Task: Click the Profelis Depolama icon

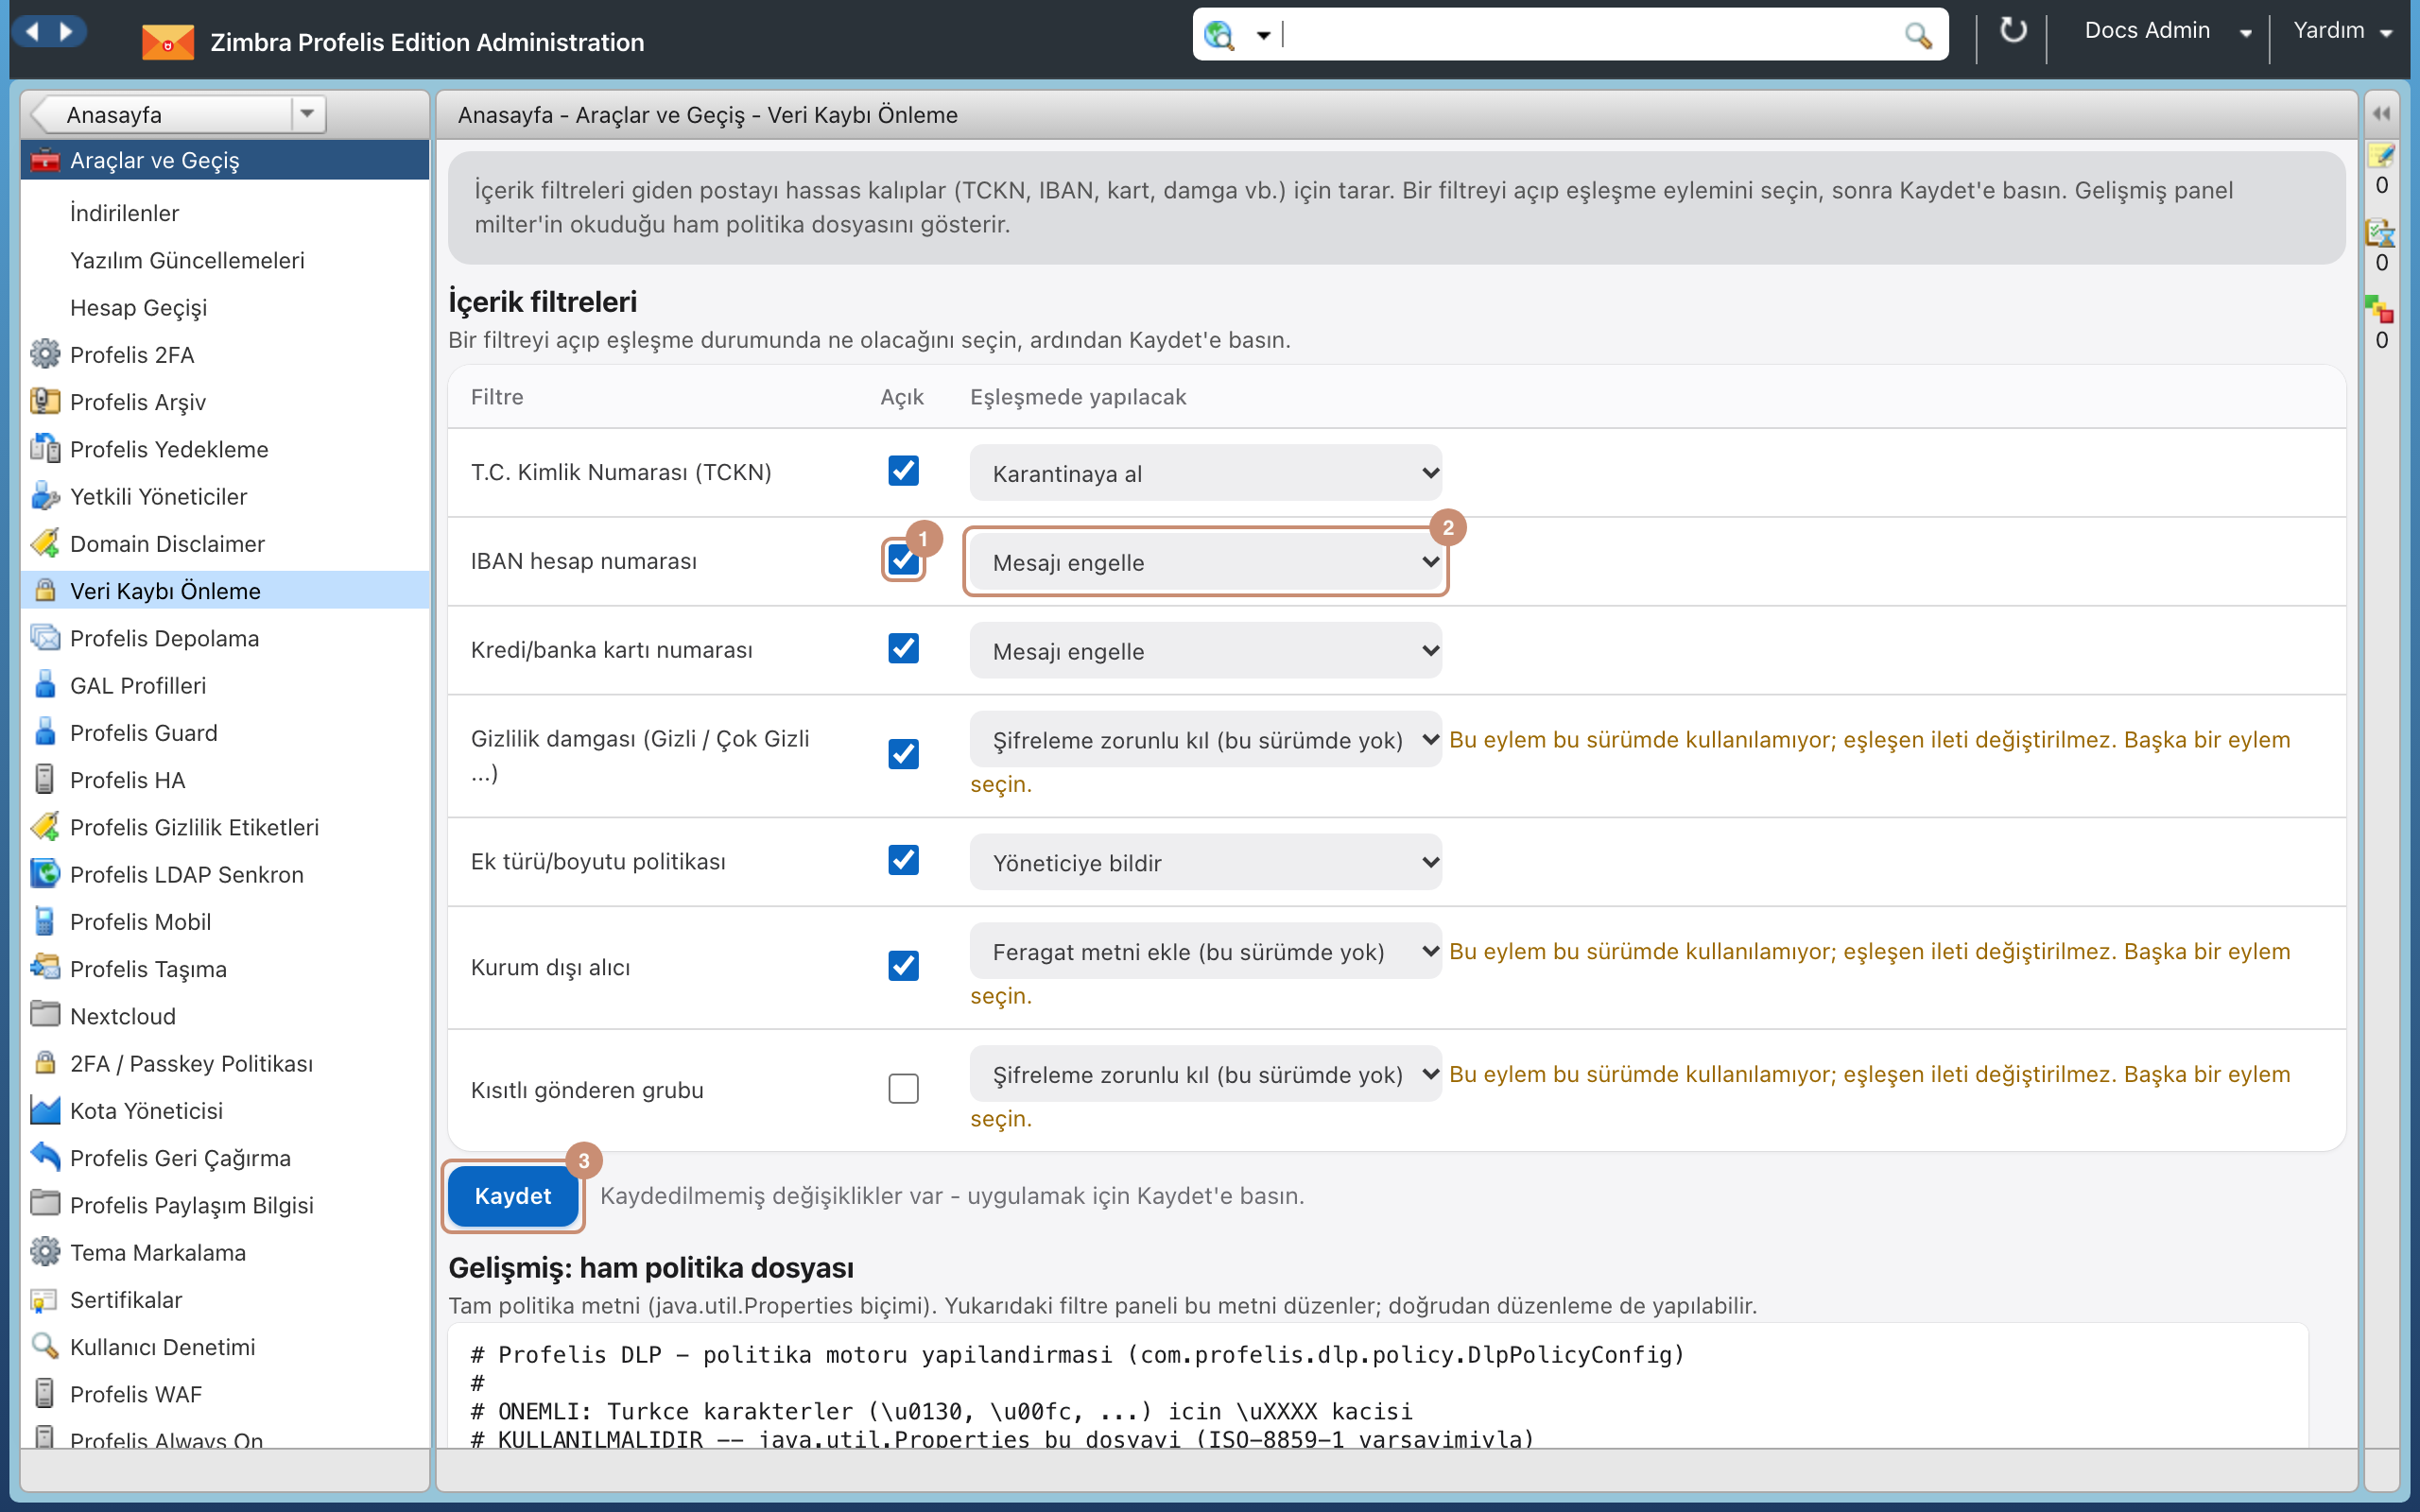Action: [45, 637]
